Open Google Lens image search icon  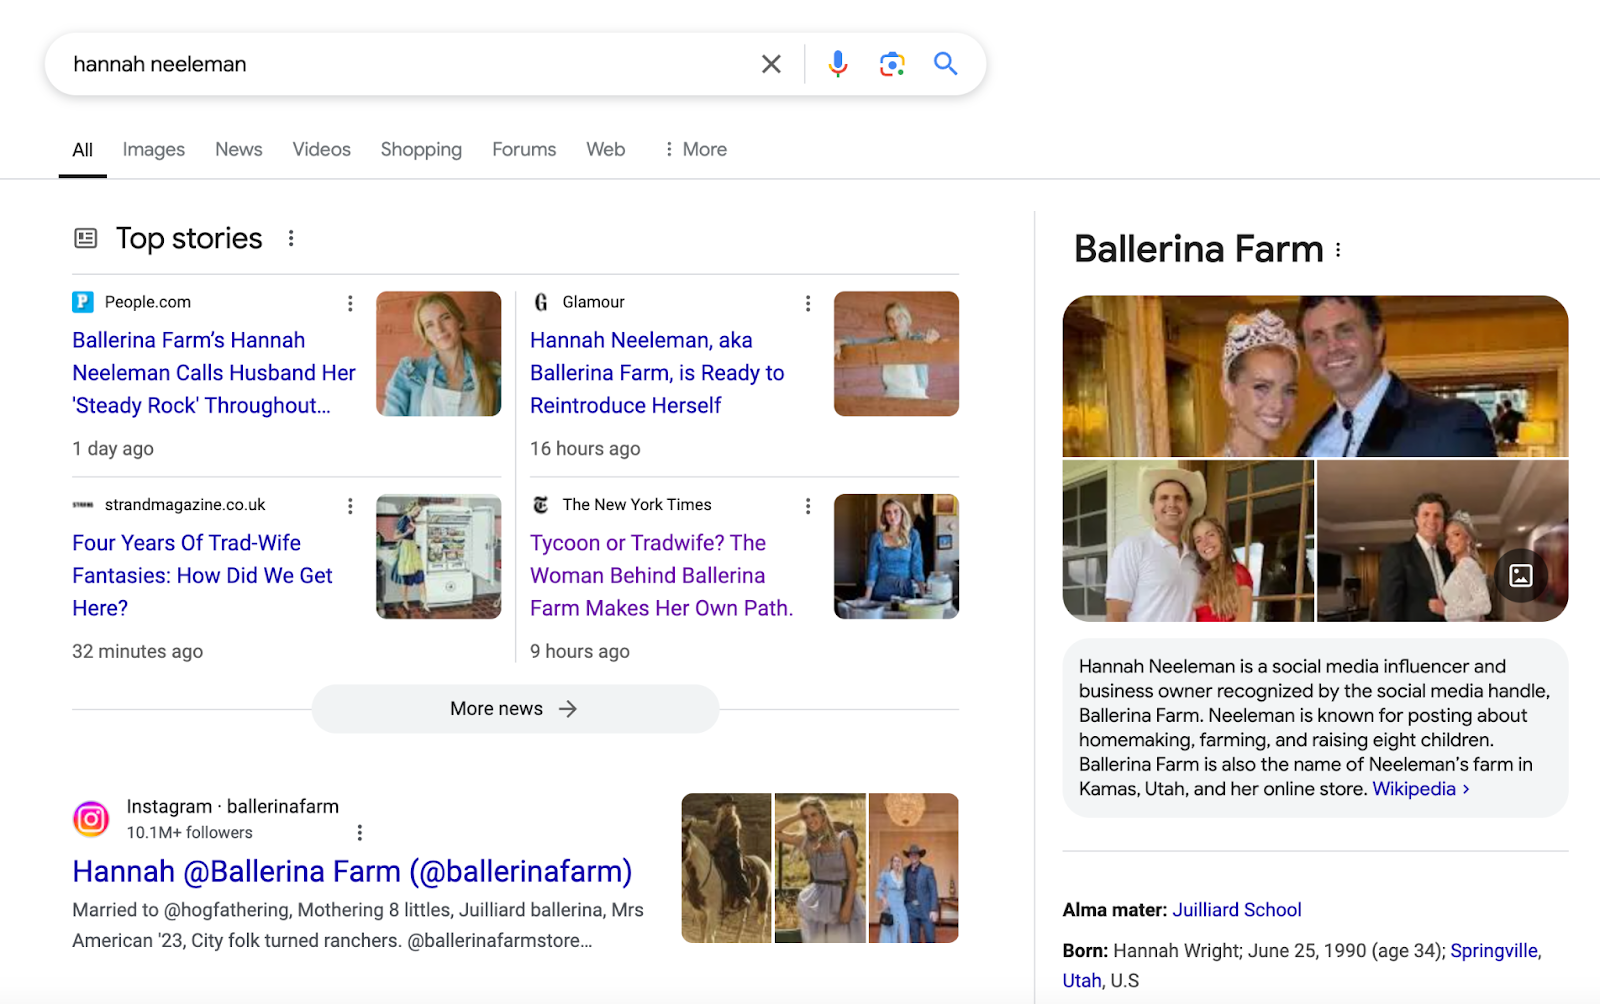(892, 64)
